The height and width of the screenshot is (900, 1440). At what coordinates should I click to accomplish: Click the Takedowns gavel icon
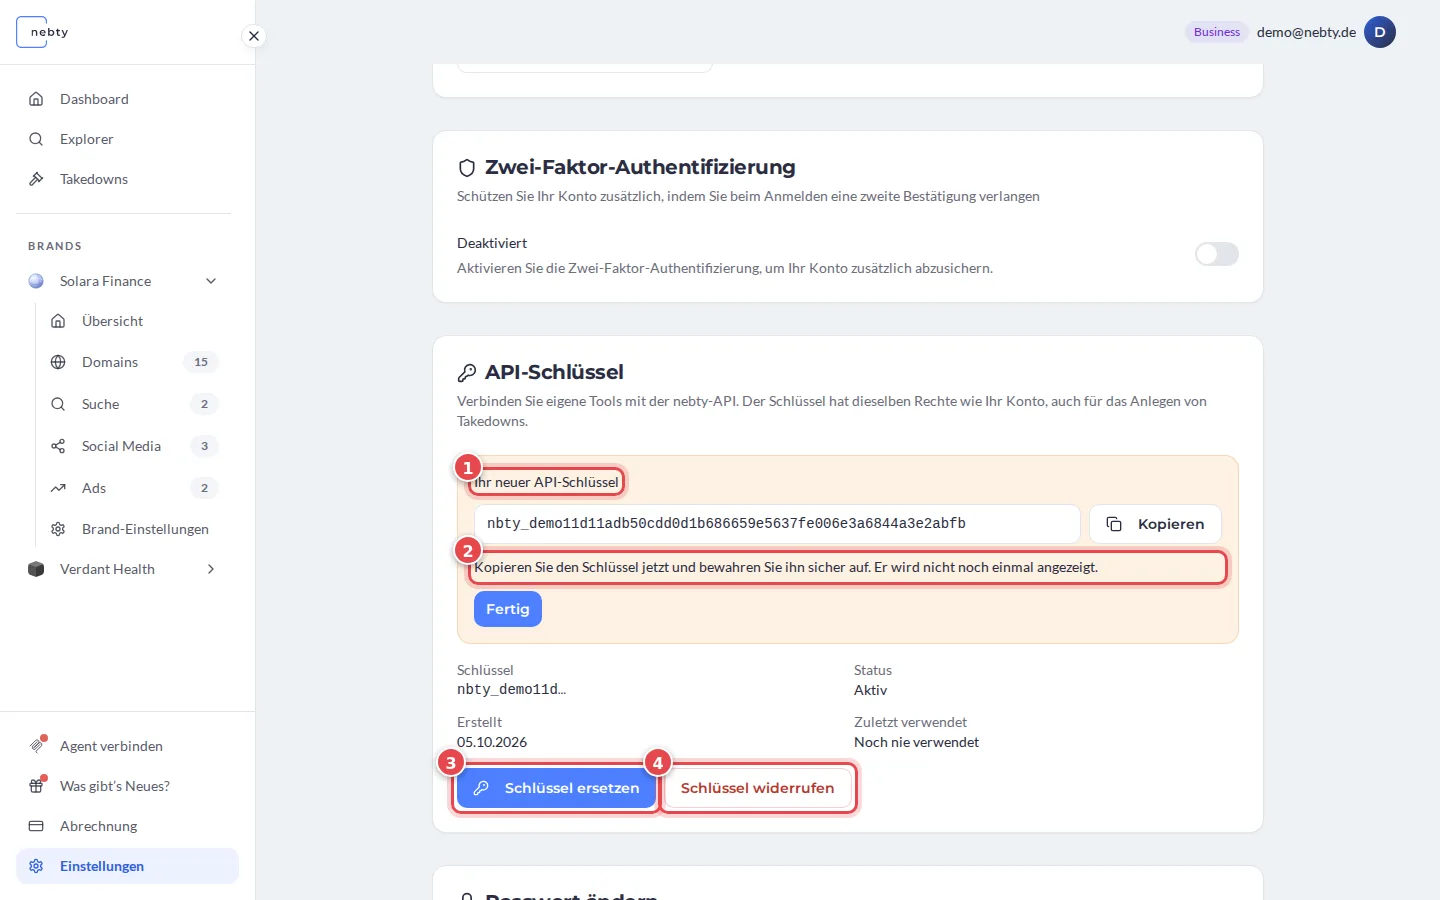tap(36, 179)
